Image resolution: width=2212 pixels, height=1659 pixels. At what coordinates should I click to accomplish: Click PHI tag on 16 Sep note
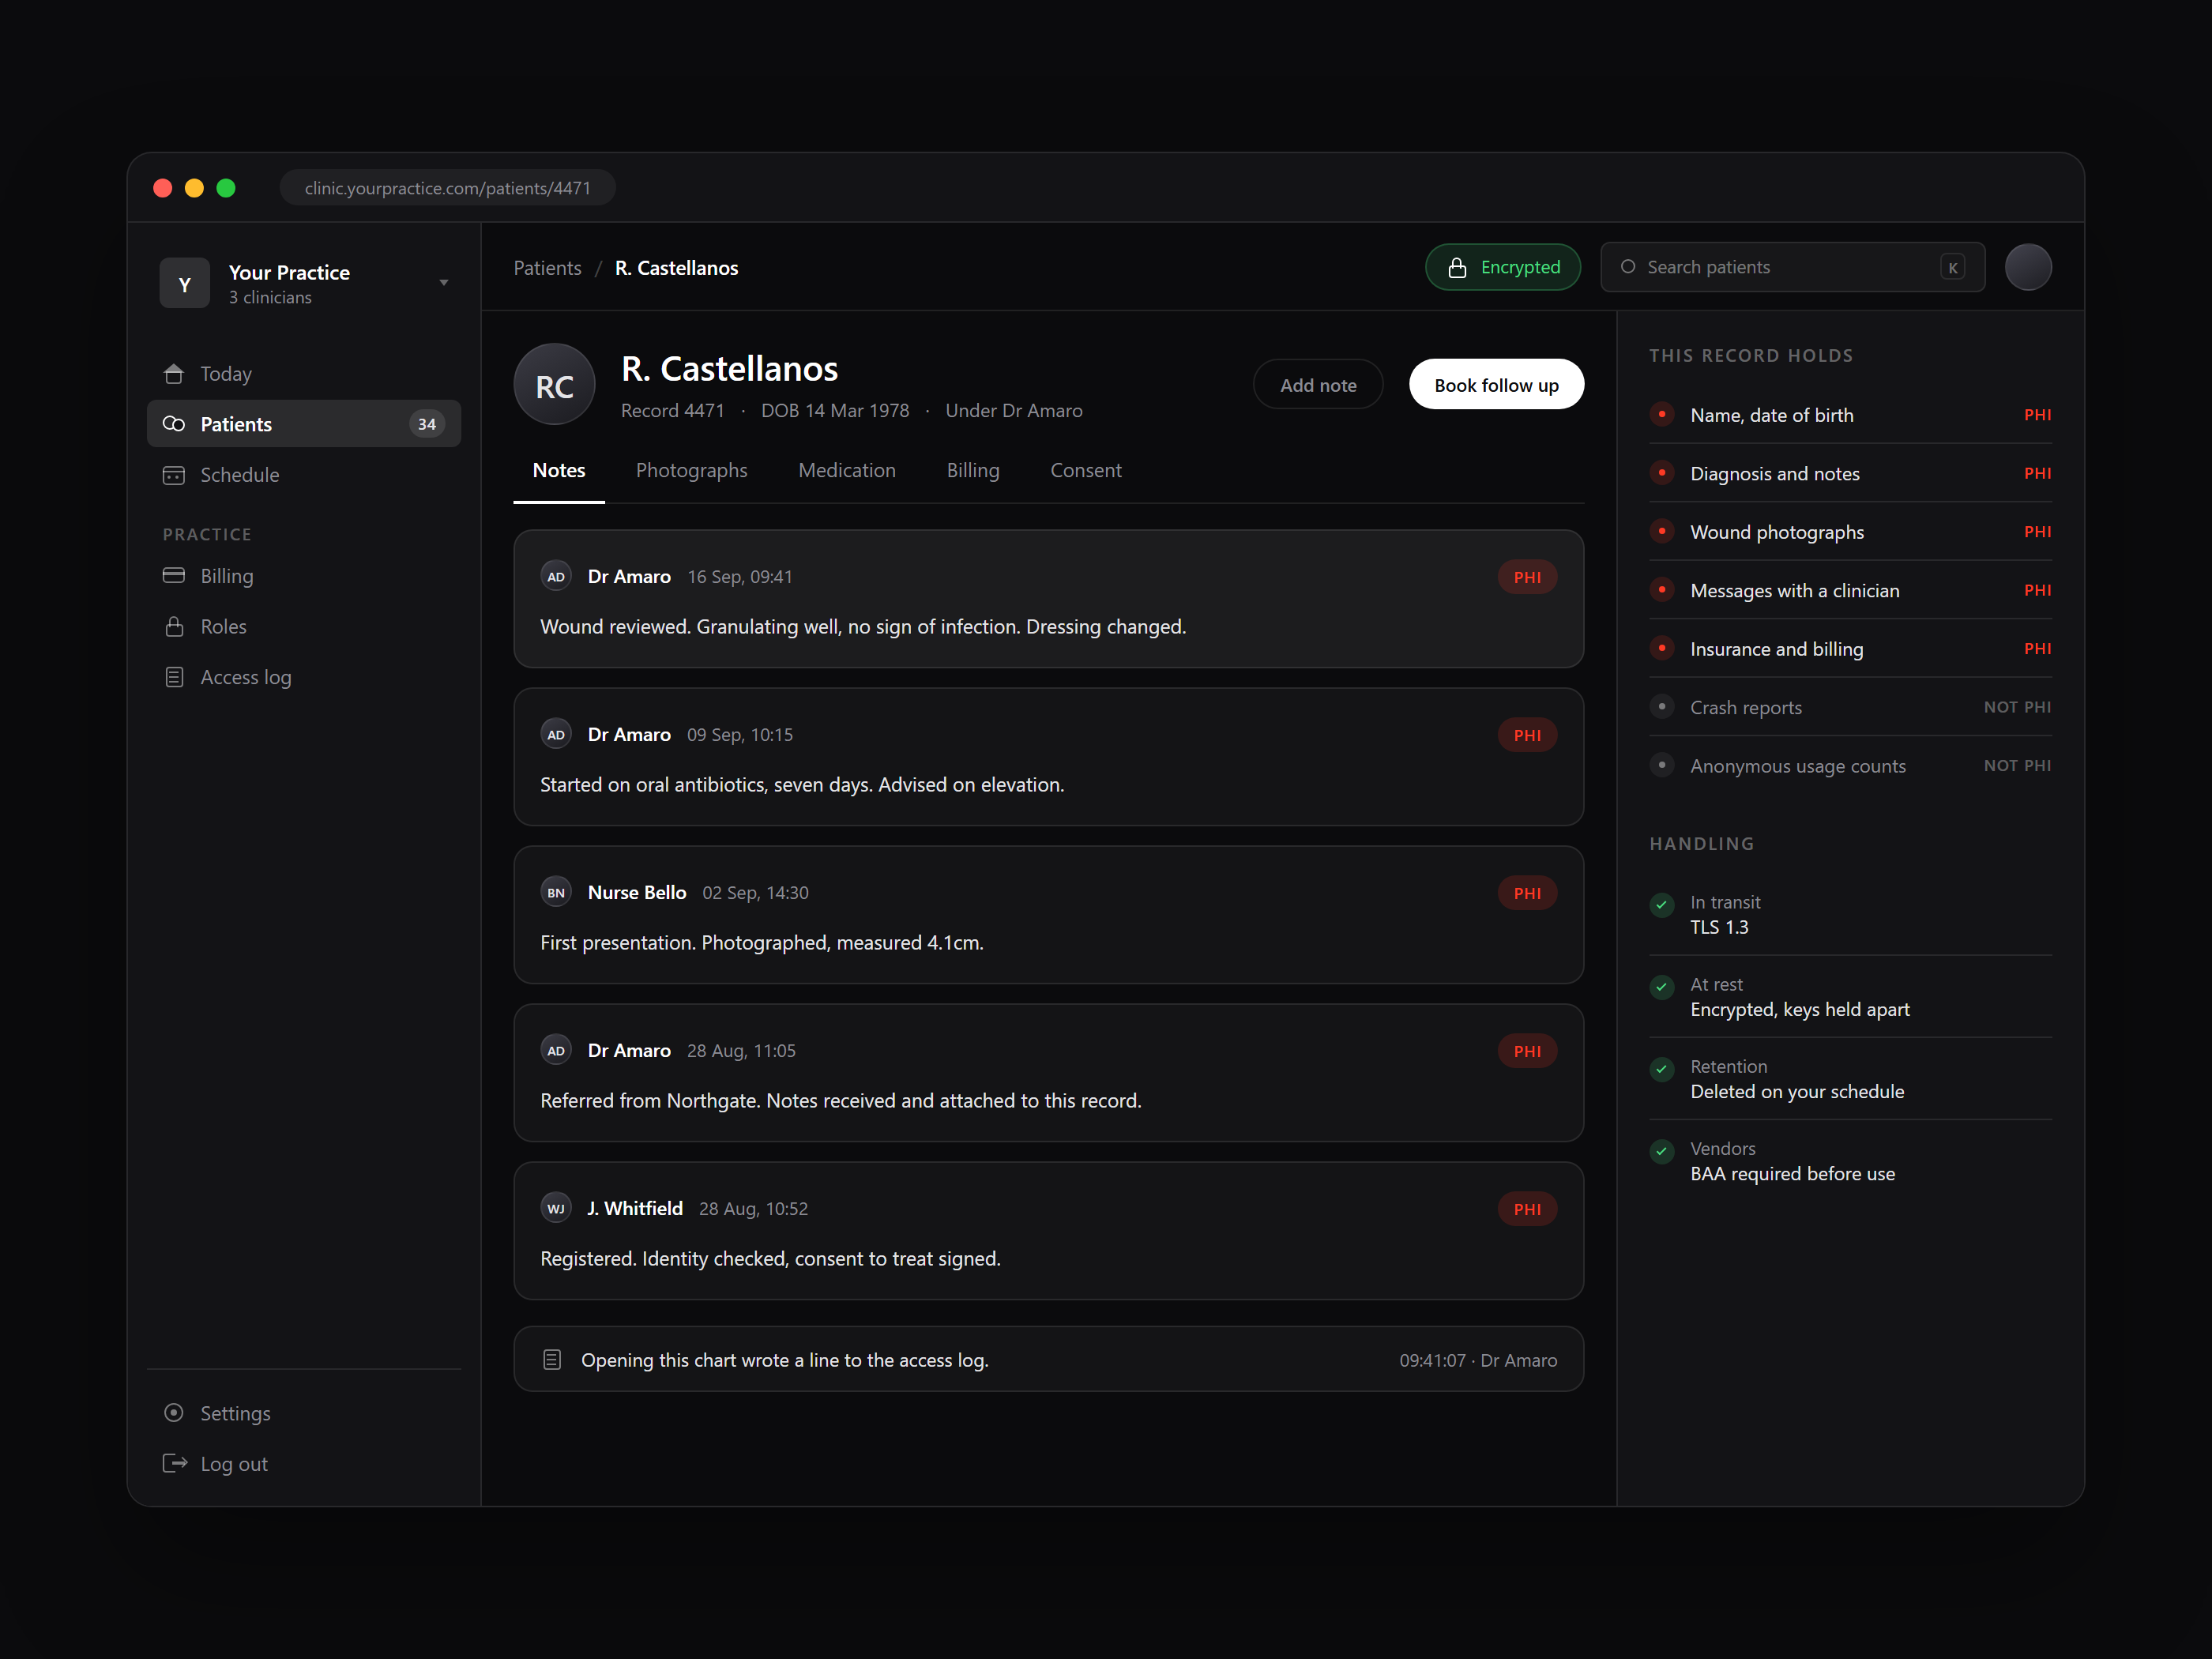(x=1528, y=577)
